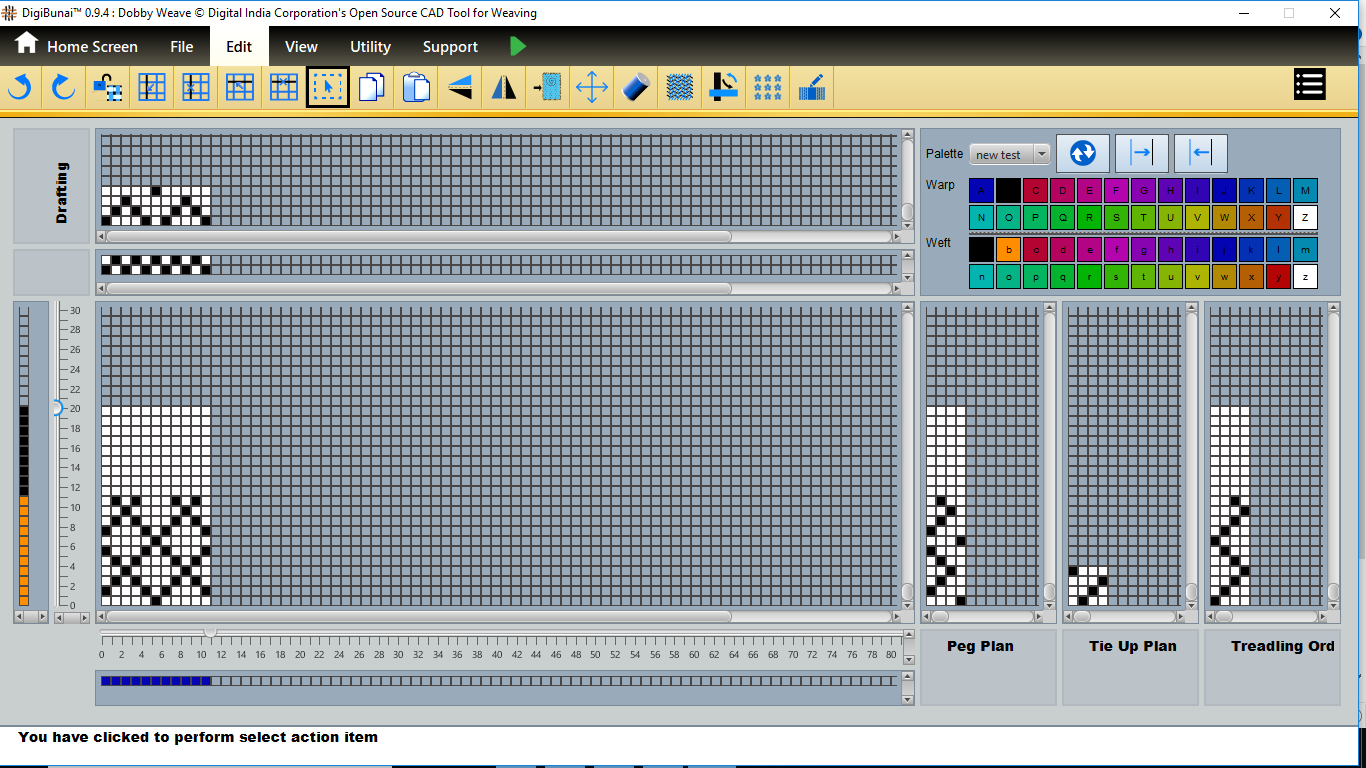Viewport: 1366px width, 768px height.
Task: Click the Paste clipboard icon
Action: (416, 88)
